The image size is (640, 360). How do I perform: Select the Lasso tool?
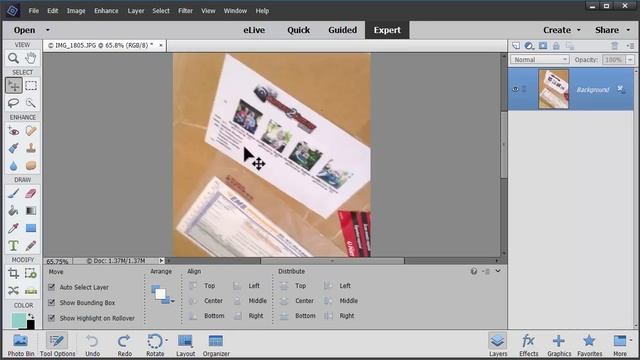tap(13, 103)
